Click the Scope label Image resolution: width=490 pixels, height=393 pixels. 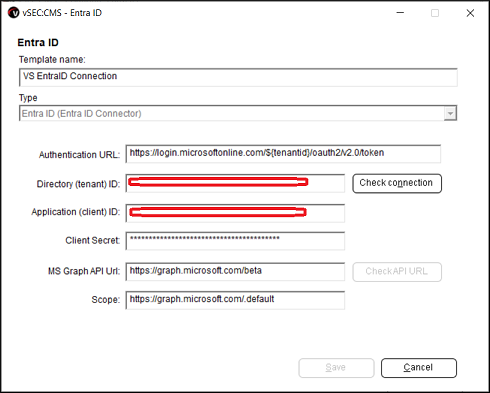[x=106, y=300]
